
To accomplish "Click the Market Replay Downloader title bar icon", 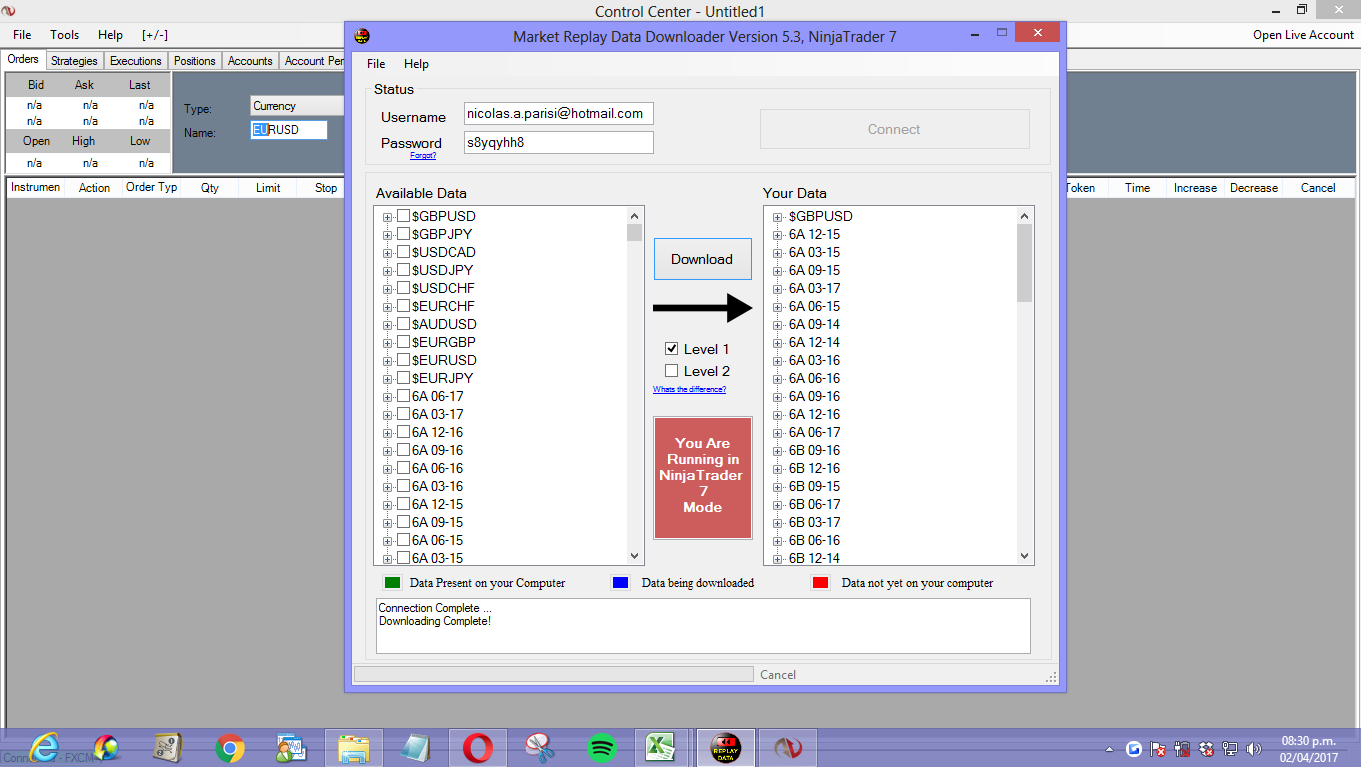I will coord(362,36).
